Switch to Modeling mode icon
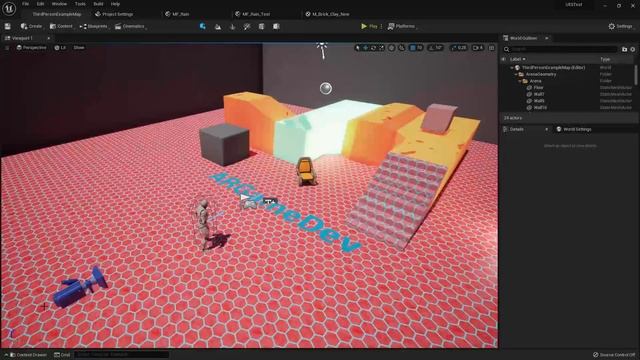 (261, 27)
